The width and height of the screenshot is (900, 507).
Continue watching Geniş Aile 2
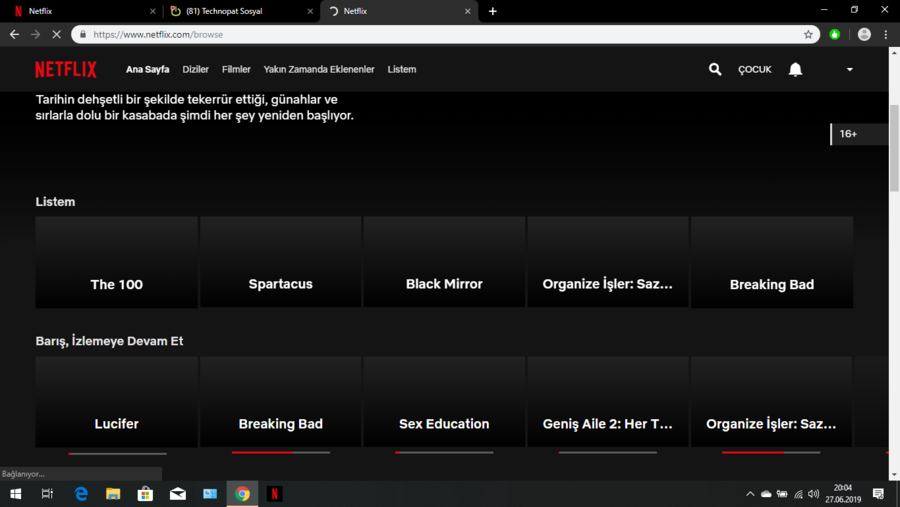click(608, 401)
